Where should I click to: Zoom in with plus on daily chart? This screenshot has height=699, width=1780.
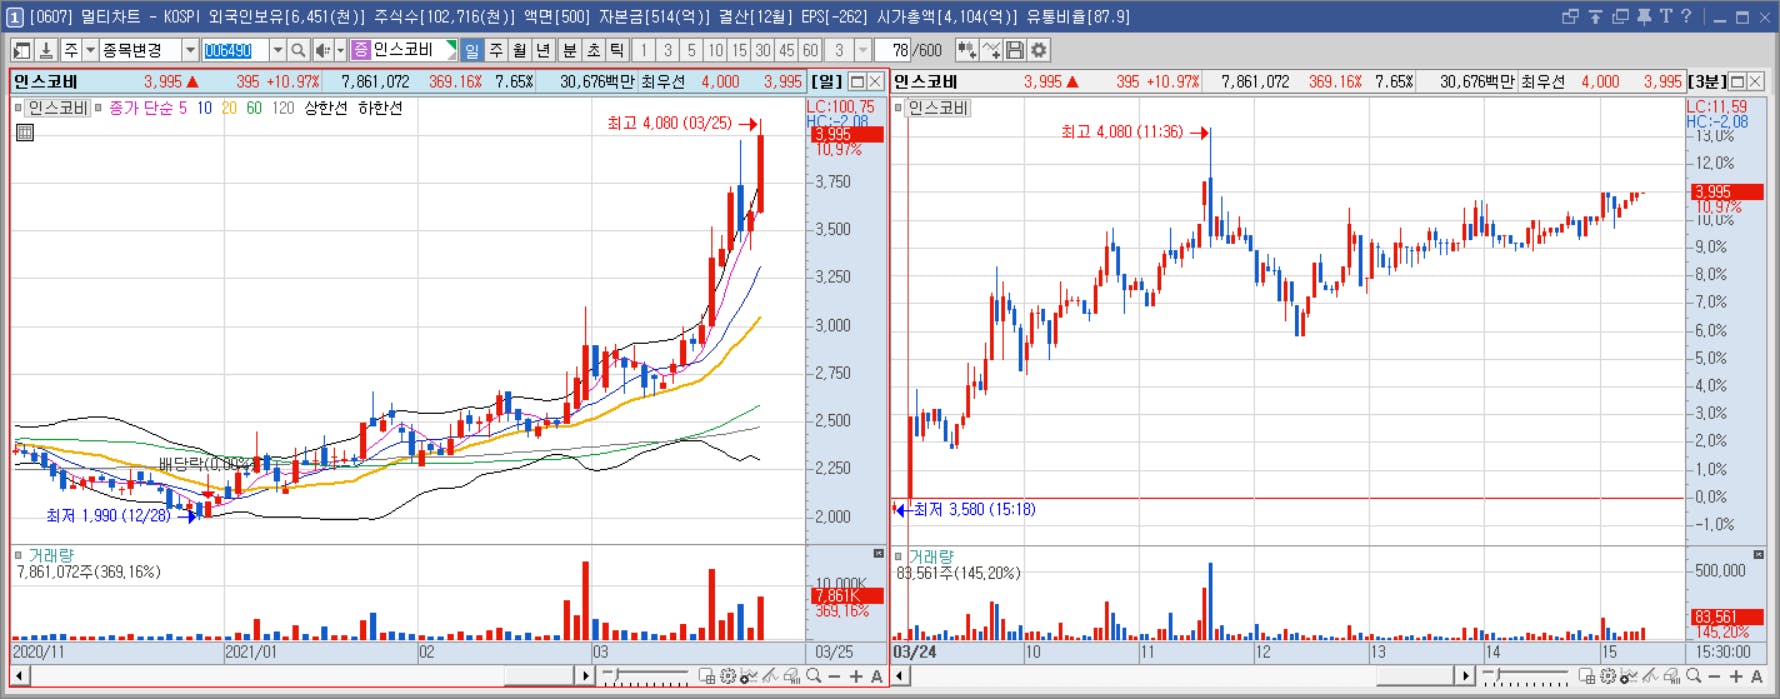click(x=856, y=677)
